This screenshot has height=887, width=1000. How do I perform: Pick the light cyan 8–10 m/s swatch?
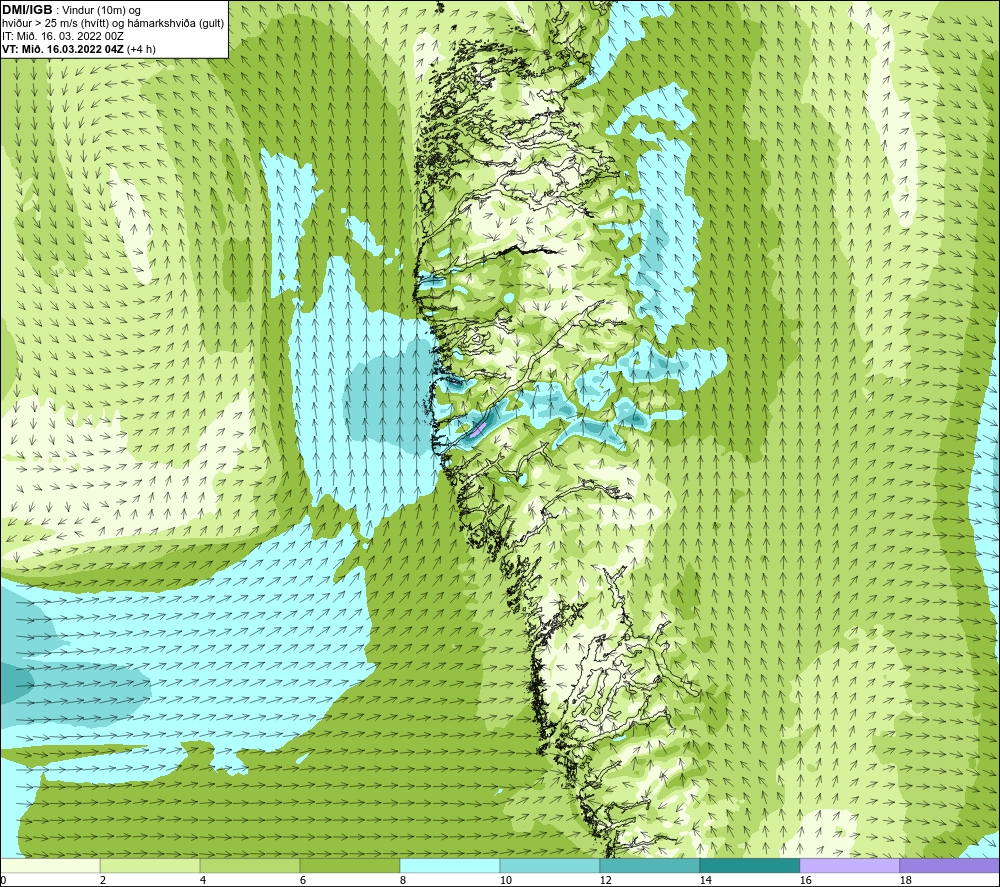[450, 865]
